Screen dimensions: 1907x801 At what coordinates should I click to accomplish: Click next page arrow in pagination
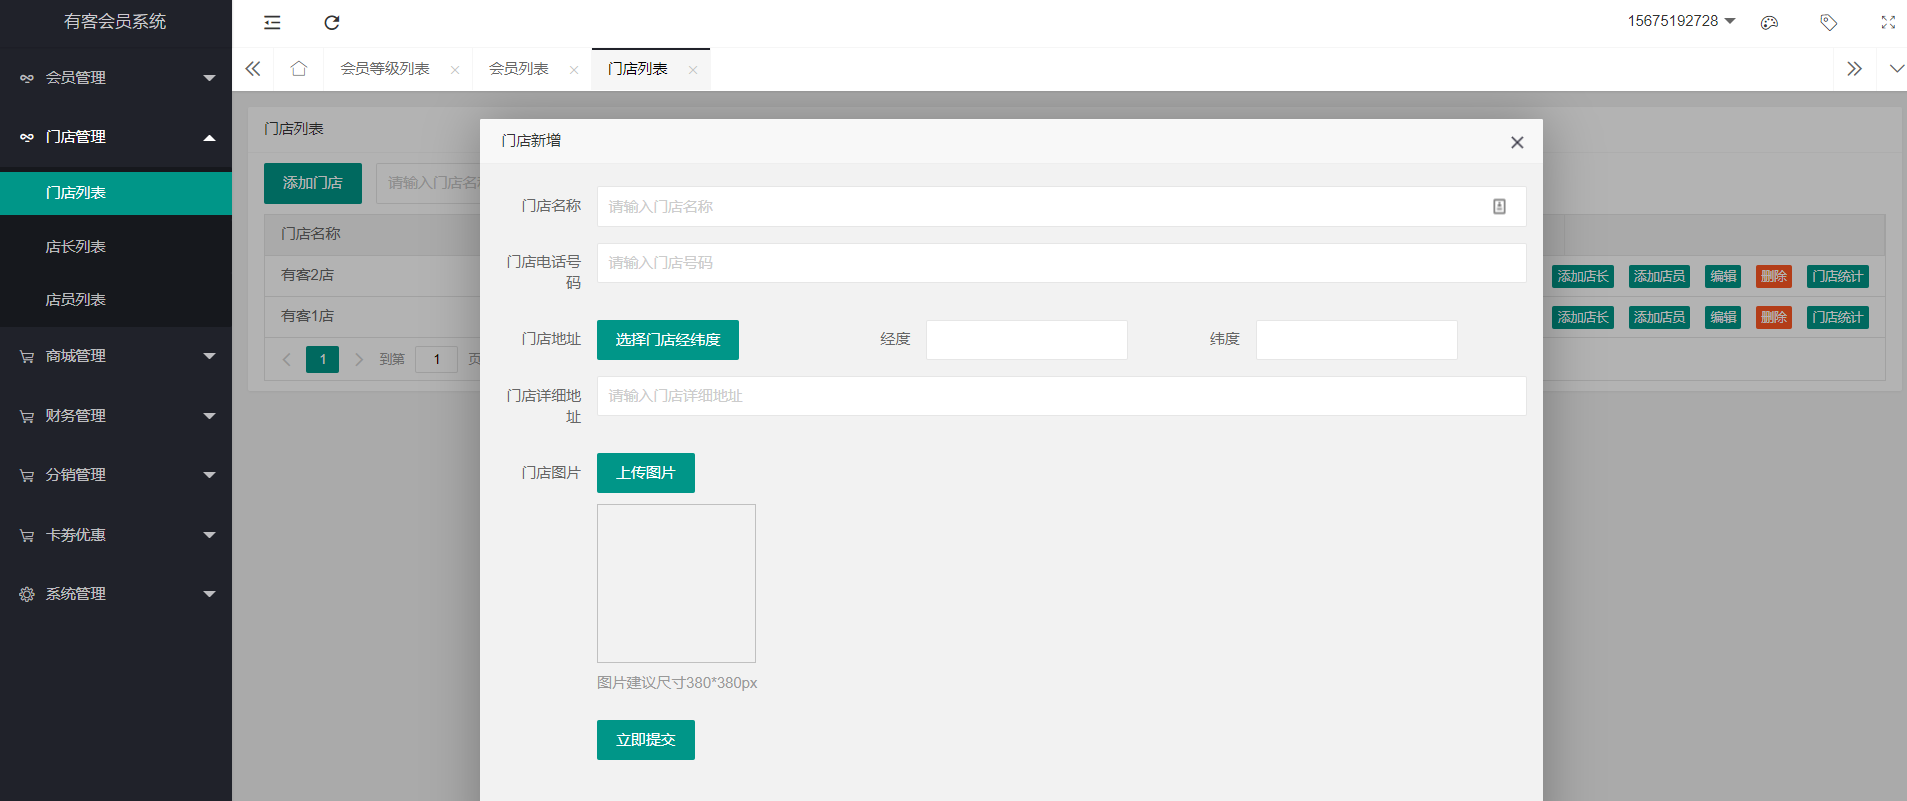pyautogui.click(x=359, y=359)
